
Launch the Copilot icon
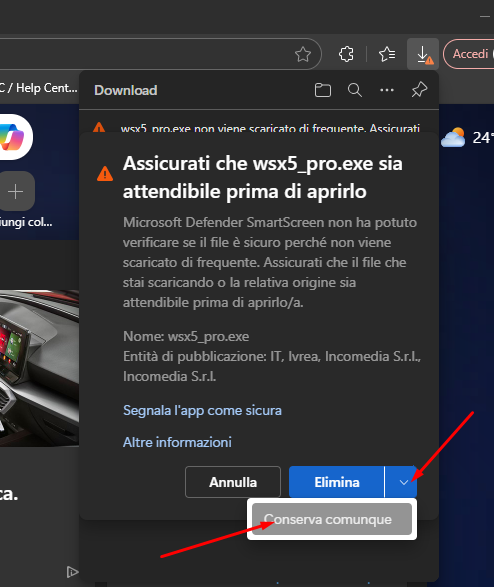click(13, 137)
